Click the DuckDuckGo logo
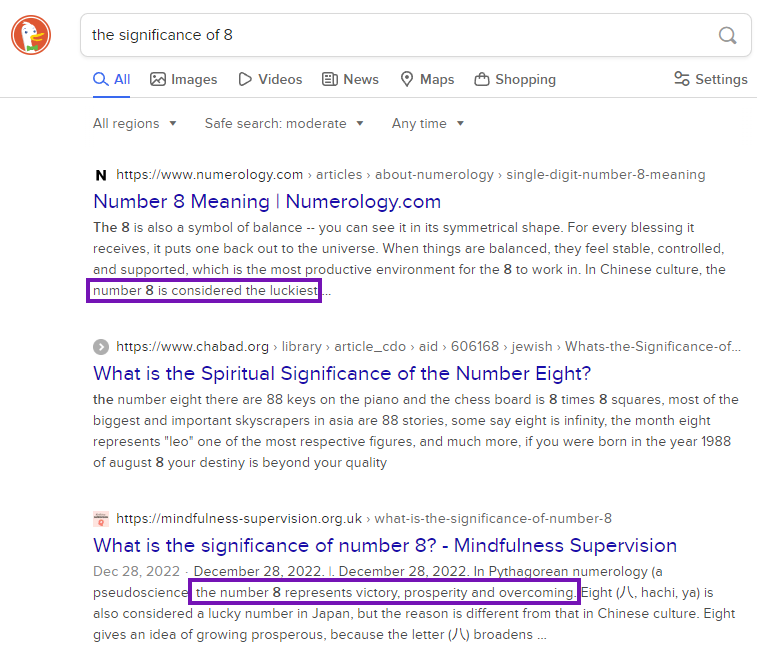Image resolution: width=757 pixels, height=664 pixels. 31,35
